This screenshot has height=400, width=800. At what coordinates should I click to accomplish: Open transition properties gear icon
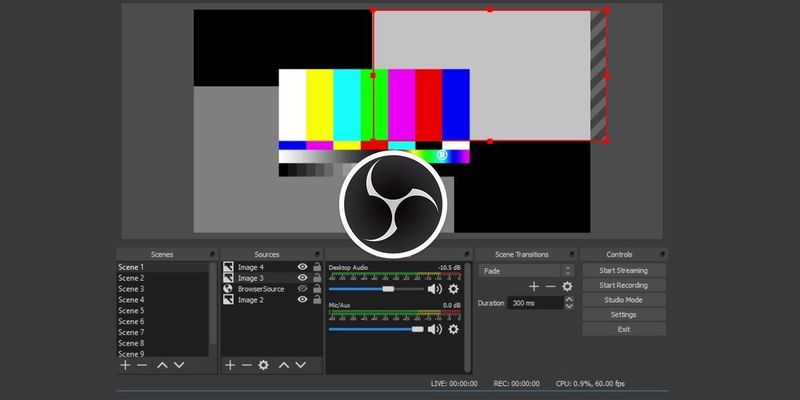[x=567, y=286]
